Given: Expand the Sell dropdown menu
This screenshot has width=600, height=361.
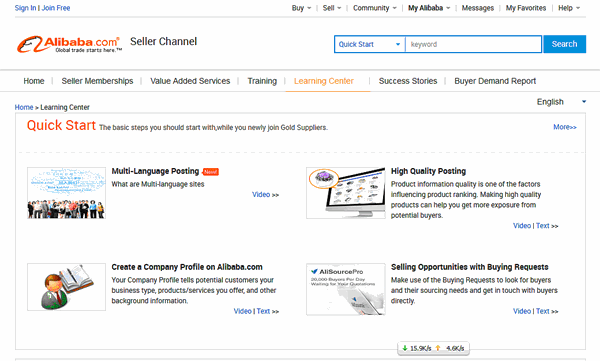Looking at the screenshot, I should [331, 8].
